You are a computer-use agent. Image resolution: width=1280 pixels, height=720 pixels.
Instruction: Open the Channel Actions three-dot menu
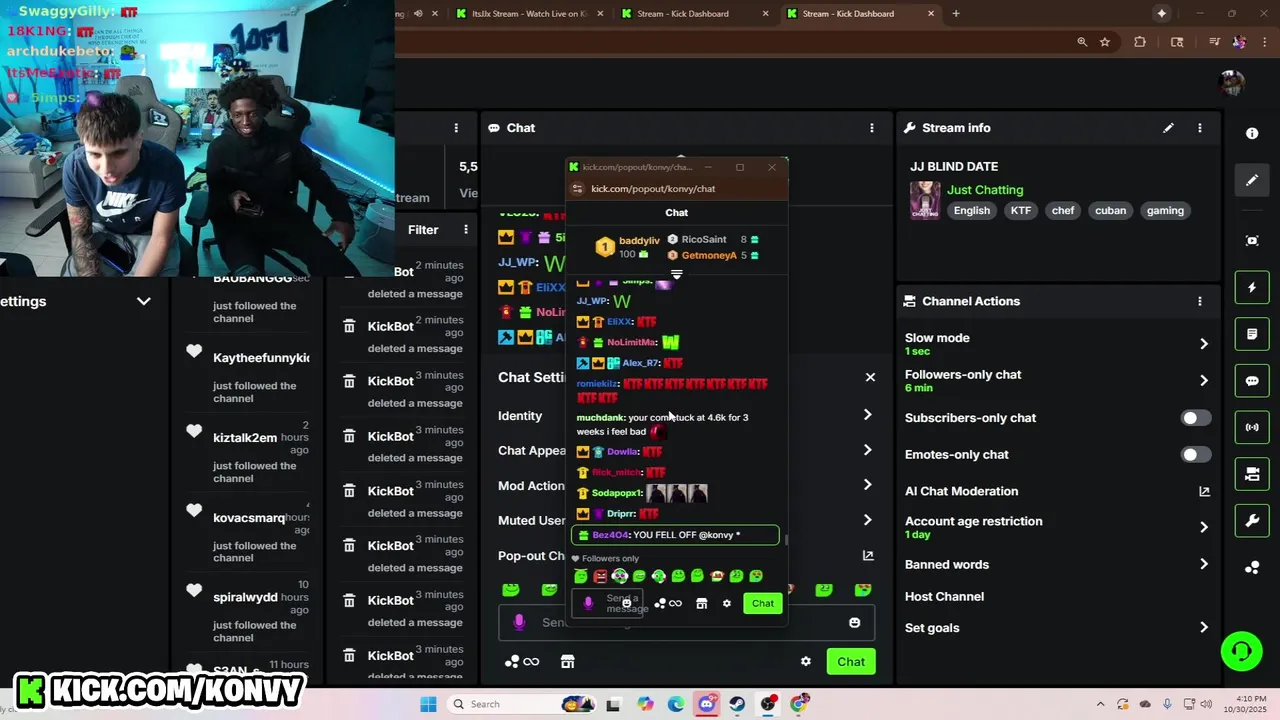(x=1200, y=301)
